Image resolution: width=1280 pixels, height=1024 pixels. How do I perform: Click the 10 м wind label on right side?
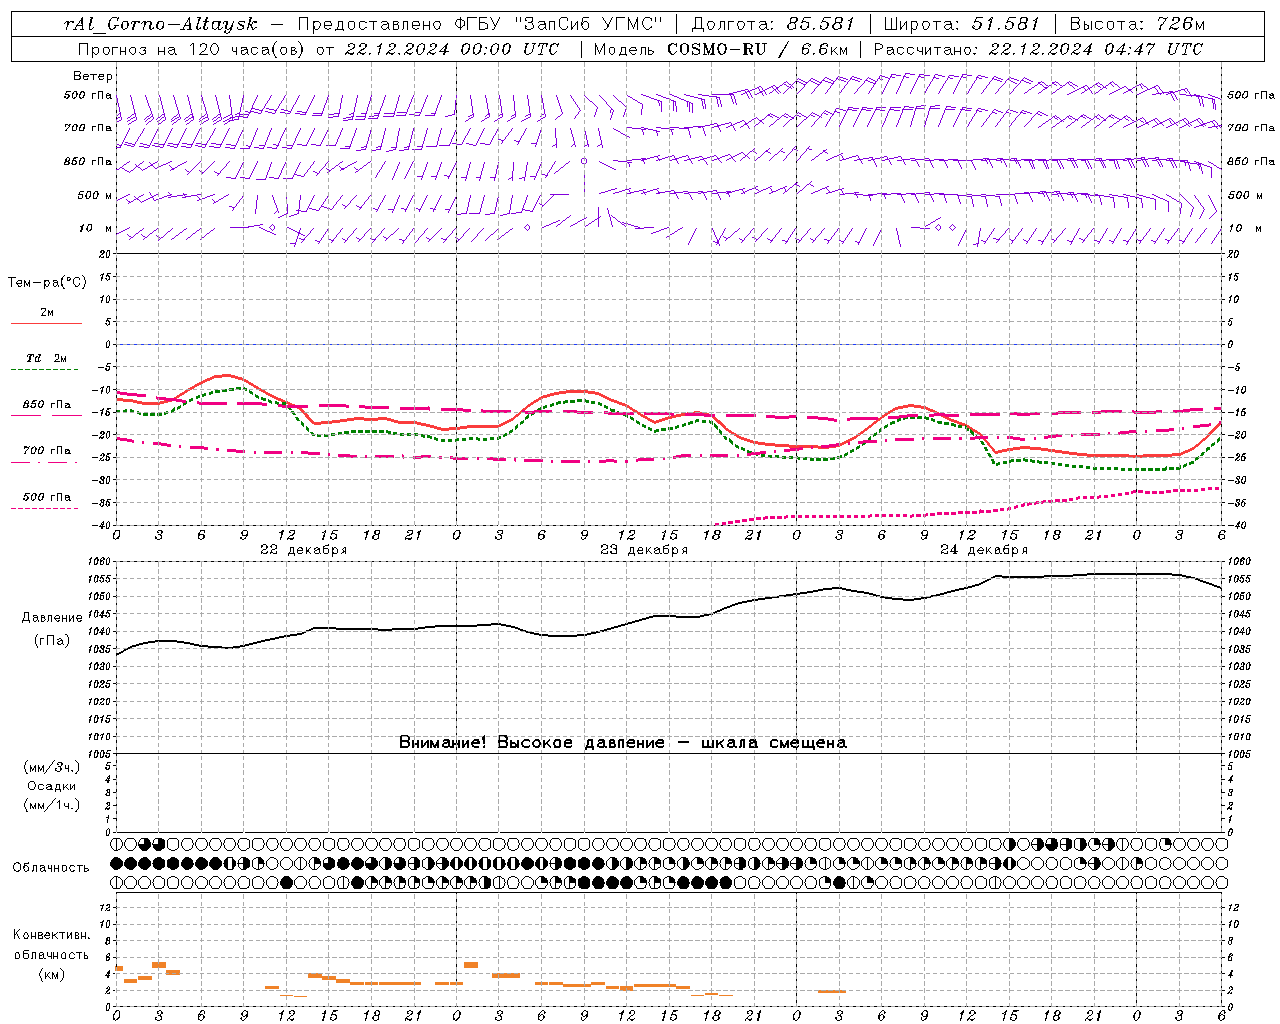click(1244, 228)
